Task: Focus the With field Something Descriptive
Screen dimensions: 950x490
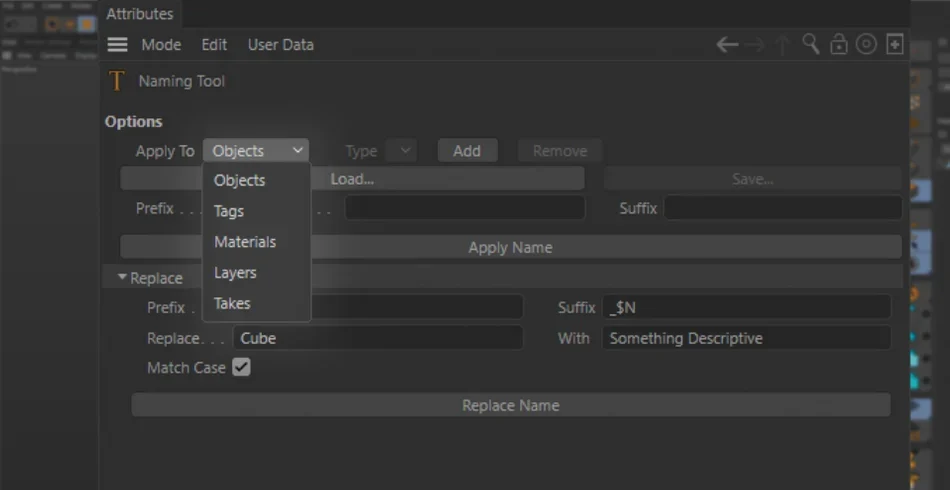Action: coord(746,338)
